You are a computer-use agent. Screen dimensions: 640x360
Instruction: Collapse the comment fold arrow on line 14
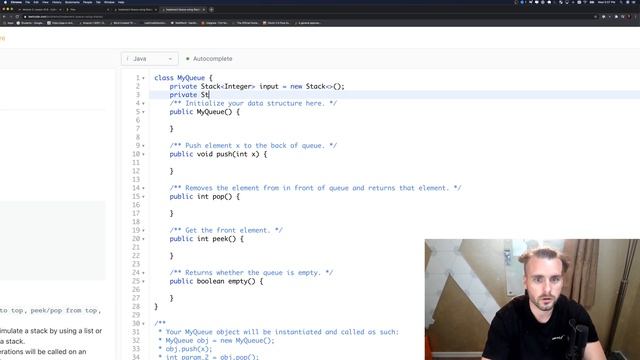(x=143, y=188)
